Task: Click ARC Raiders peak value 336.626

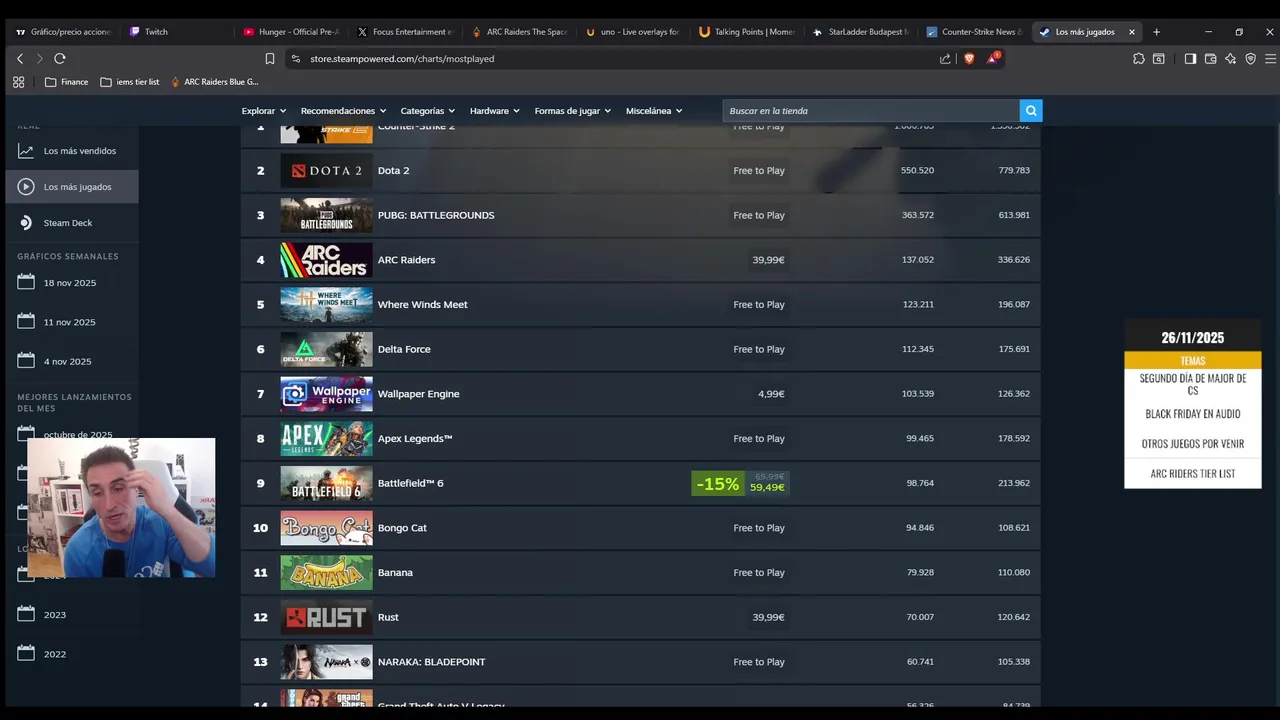Action: 1013,260
